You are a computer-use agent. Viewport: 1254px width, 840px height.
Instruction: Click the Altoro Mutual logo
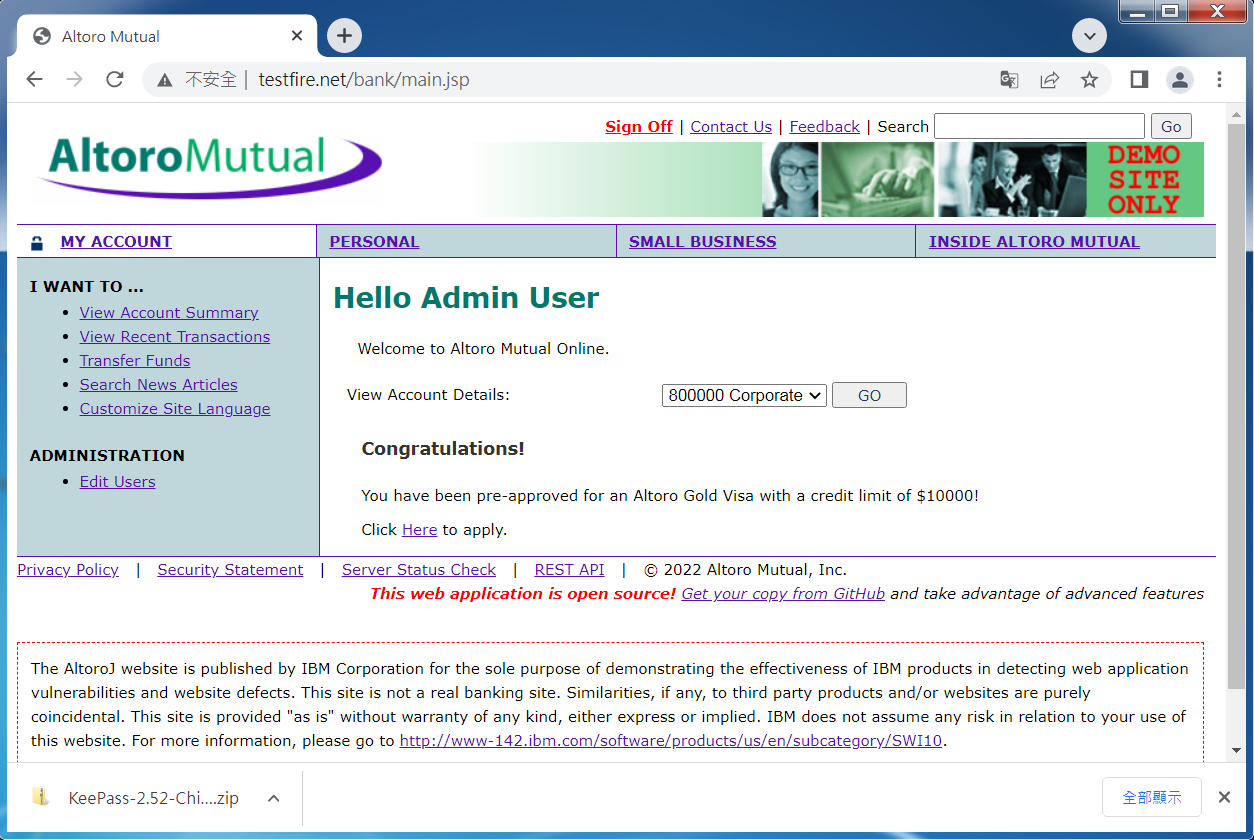tap(209, 167)
